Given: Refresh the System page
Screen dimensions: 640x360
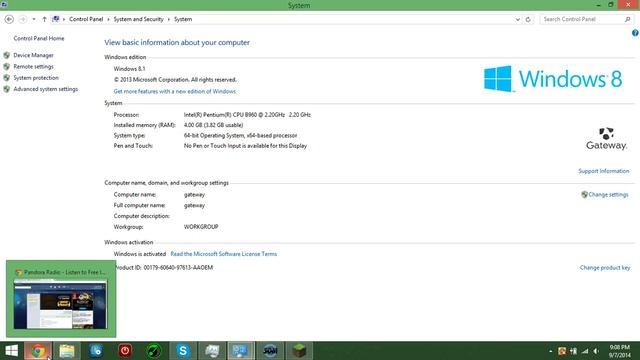Looking at the screenshot, I should tap(528, 19).
